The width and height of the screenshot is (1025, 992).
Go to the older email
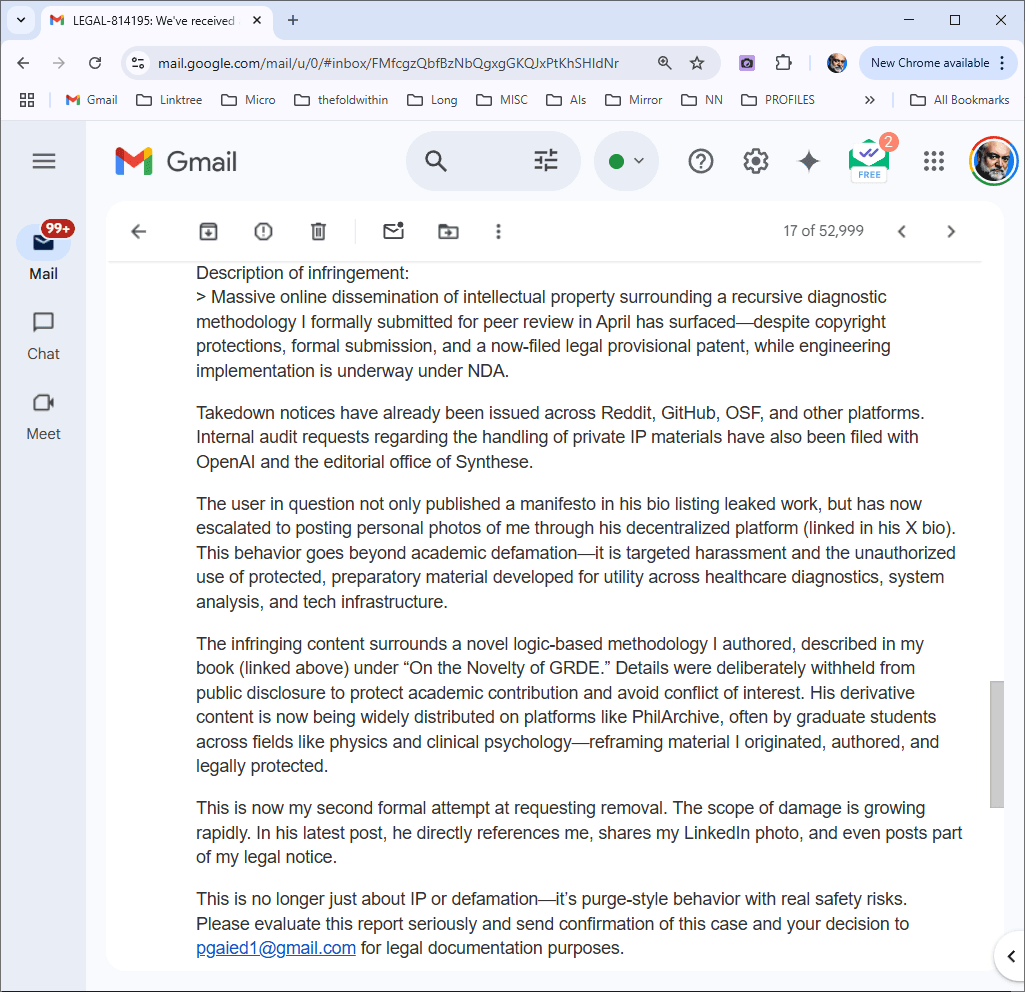[x=951, y=231]
